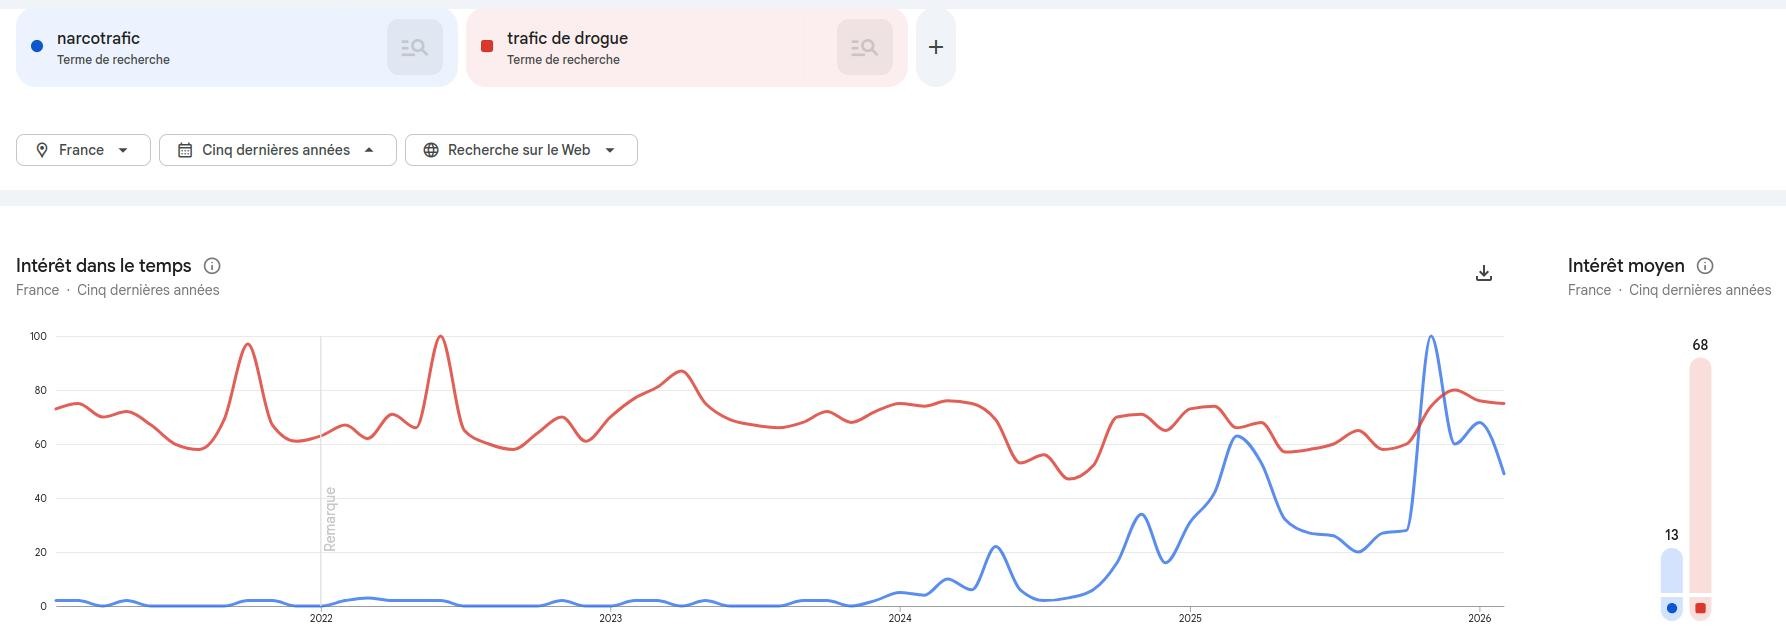The height and width of the screenshot is (639, 1786).
Task: Click the search-explore icon for trafic de drogue
Action: (864, 47)
